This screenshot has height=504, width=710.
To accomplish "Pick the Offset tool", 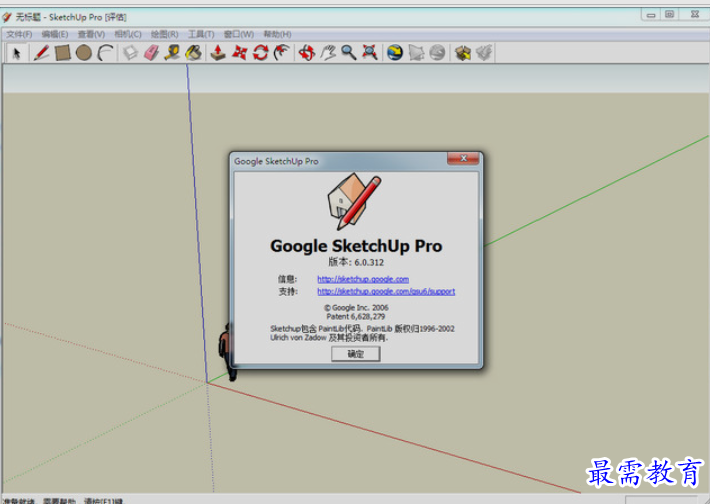I will pos(282,53).
